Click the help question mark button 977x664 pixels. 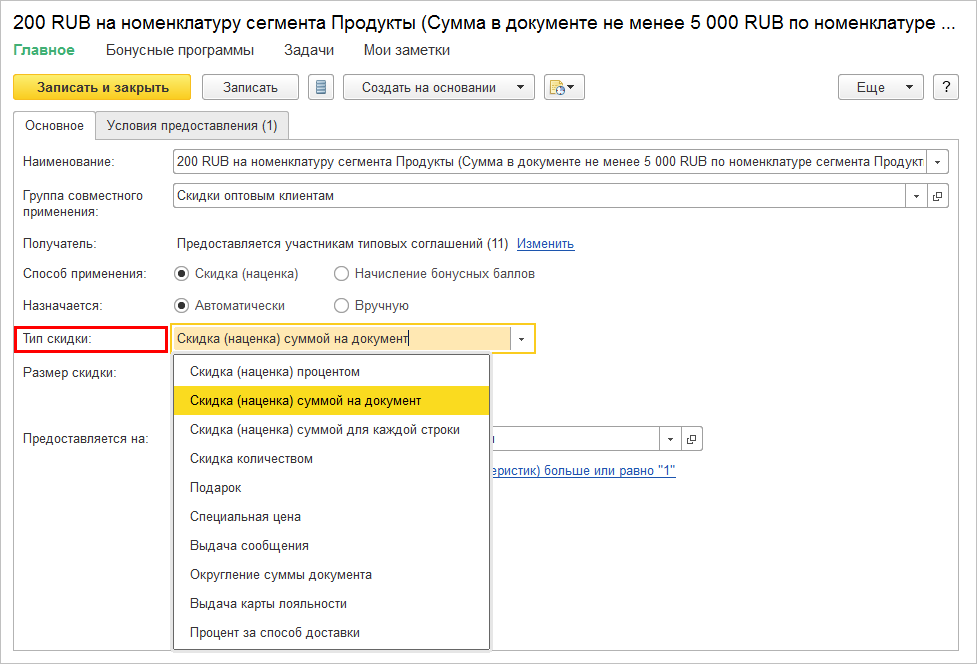click(x=946, y=87)
